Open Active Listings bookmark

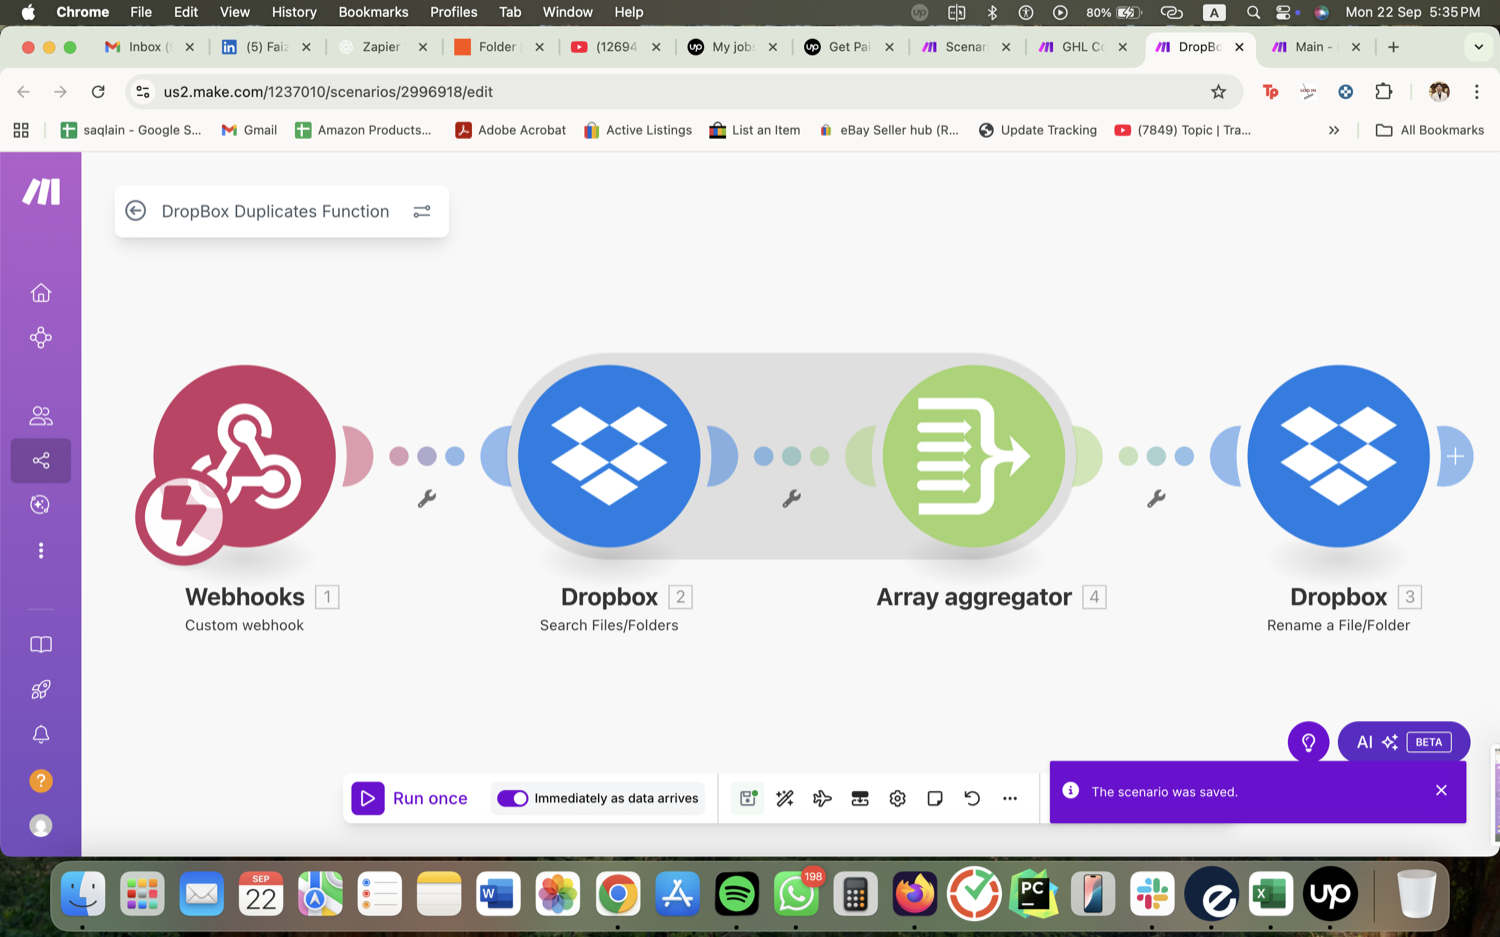[638, 130]
